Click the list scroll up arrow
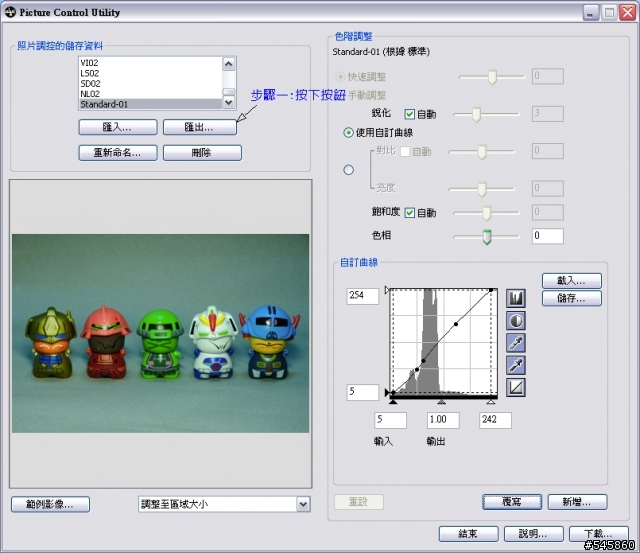 coord(229,64)
